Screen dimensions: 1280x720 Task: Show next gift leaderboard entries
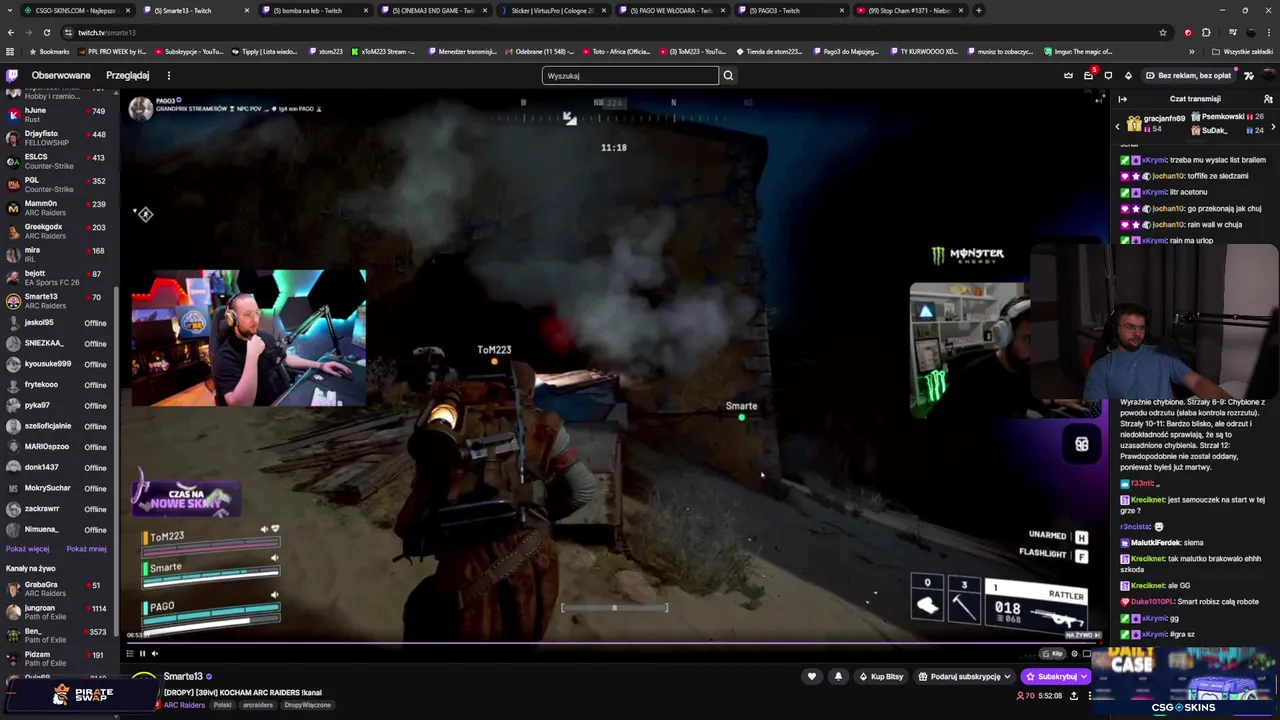pyautogui.click(x=1272, y=127)
